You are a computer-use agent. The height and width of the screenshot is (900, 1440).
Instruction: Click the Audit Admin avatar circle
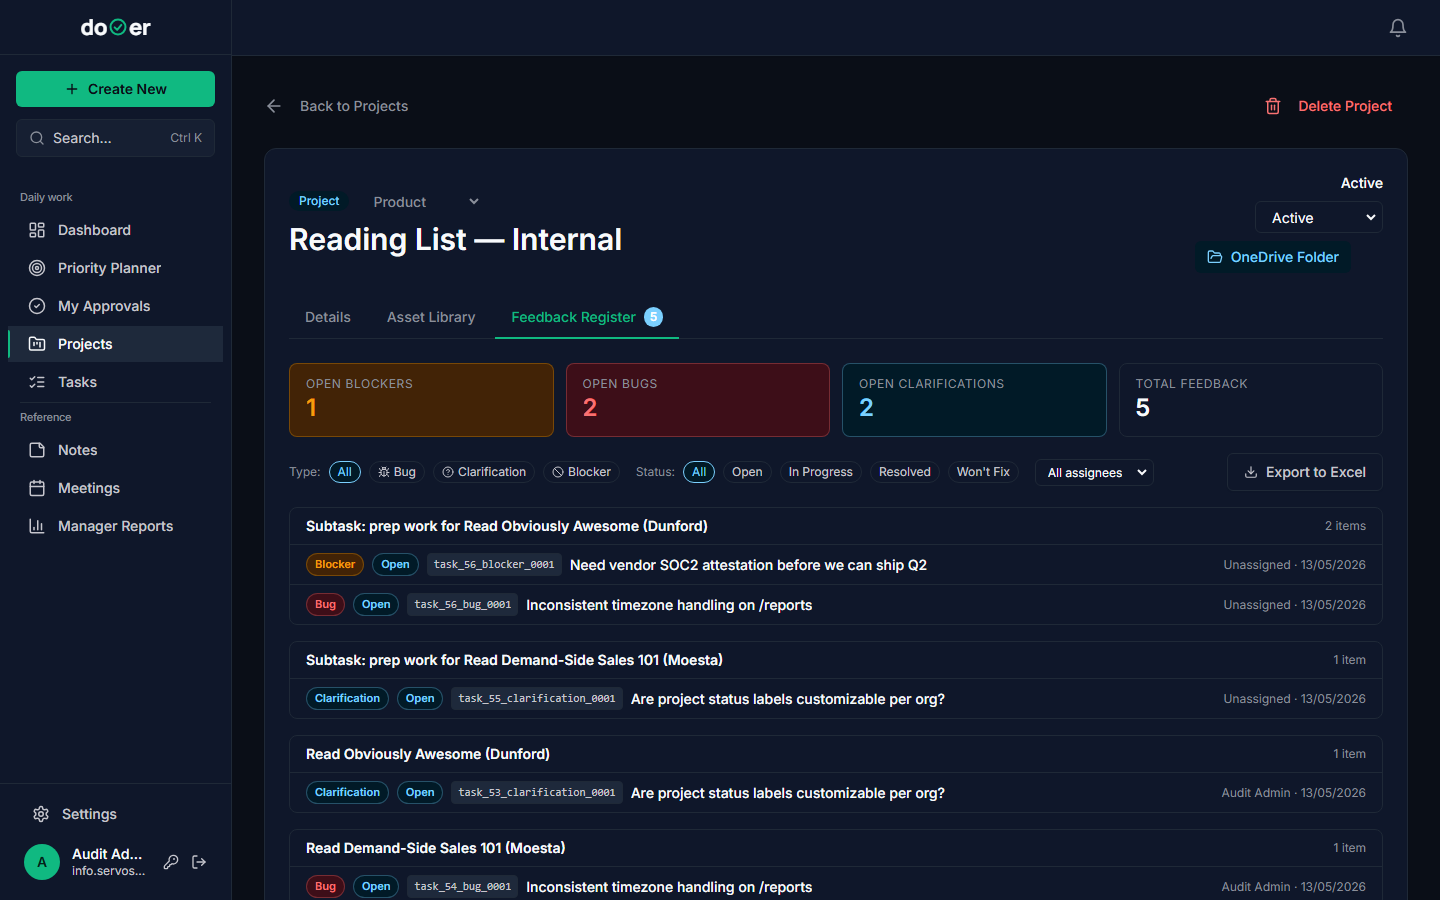point(42,862)
